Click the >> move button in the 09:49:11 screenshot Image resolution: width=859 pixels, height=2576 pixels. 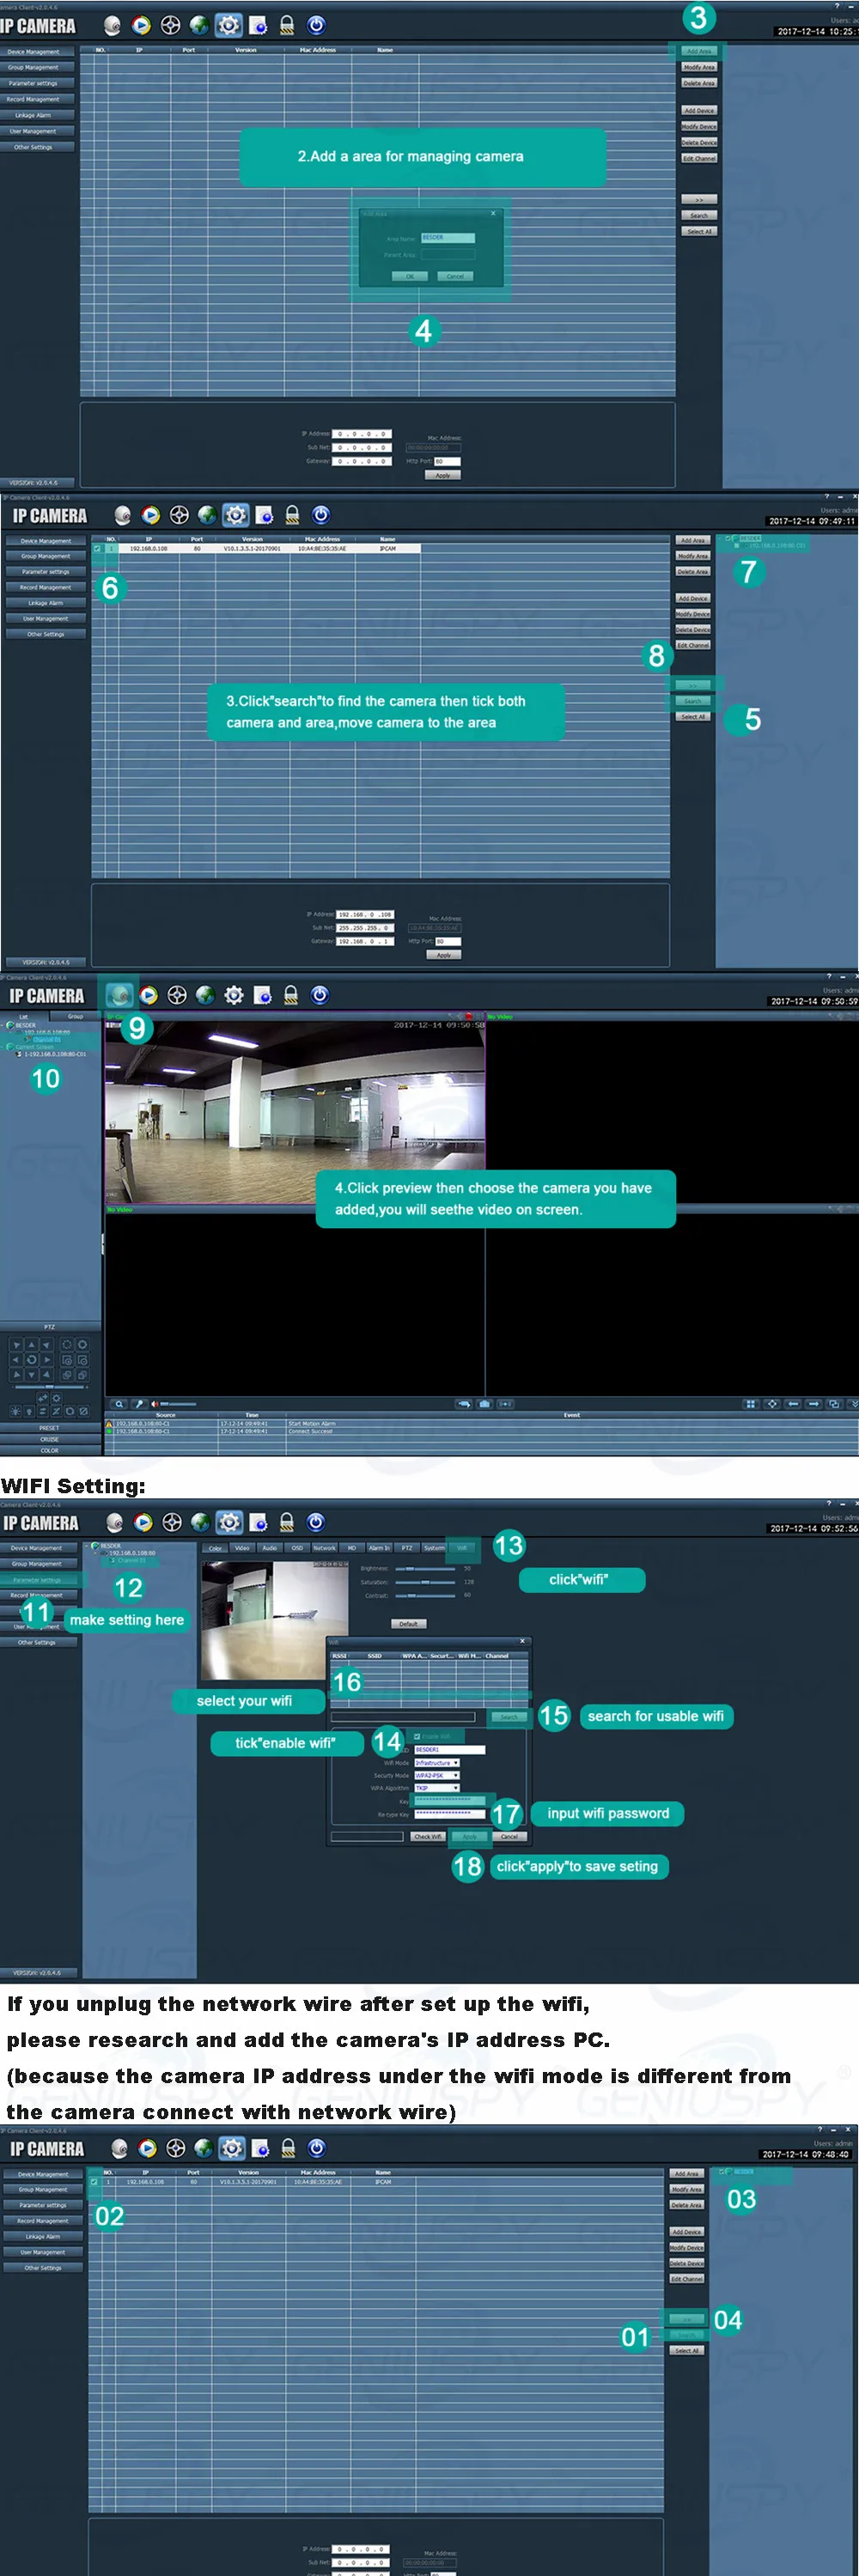[x=692, y=685]
